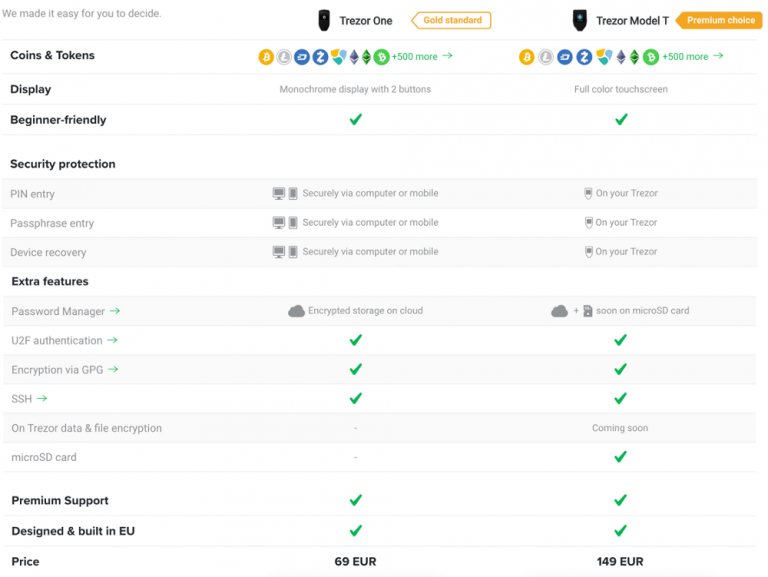The width and height of the screenshot is (768, 577).
Task: Click 'Full color touchscreen' text
Action: click(x=621, y=89)
